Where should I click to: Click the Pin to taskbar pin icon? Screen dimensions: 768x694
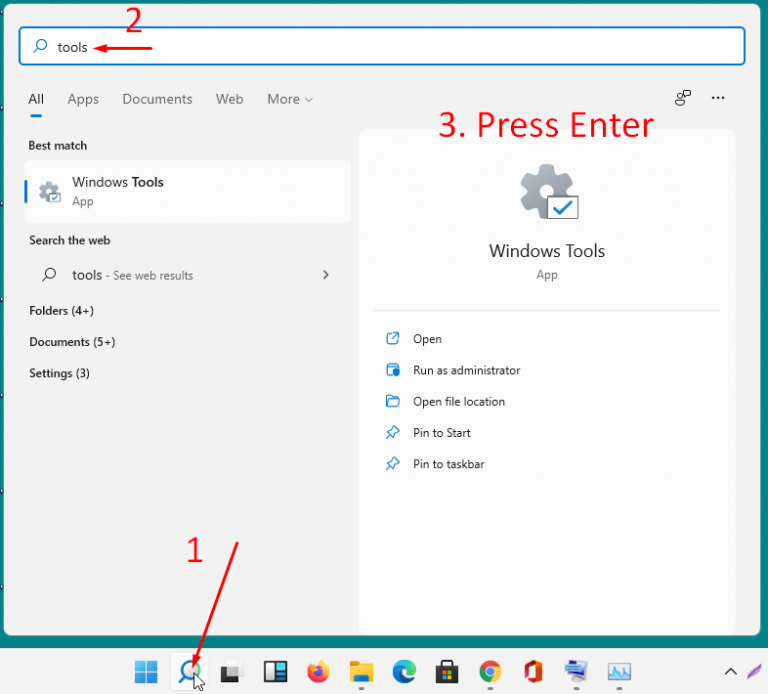click(x=393, y=464)
